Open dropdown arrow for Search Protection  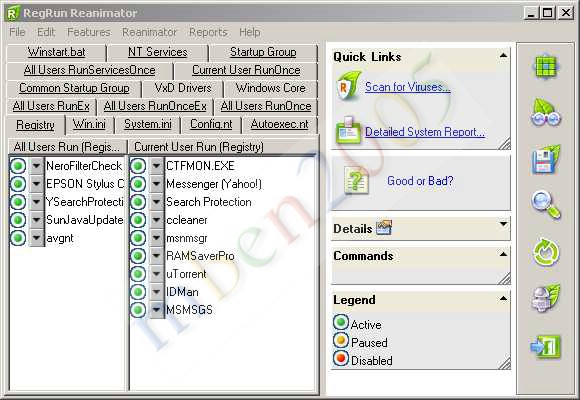tap(156, 202)
